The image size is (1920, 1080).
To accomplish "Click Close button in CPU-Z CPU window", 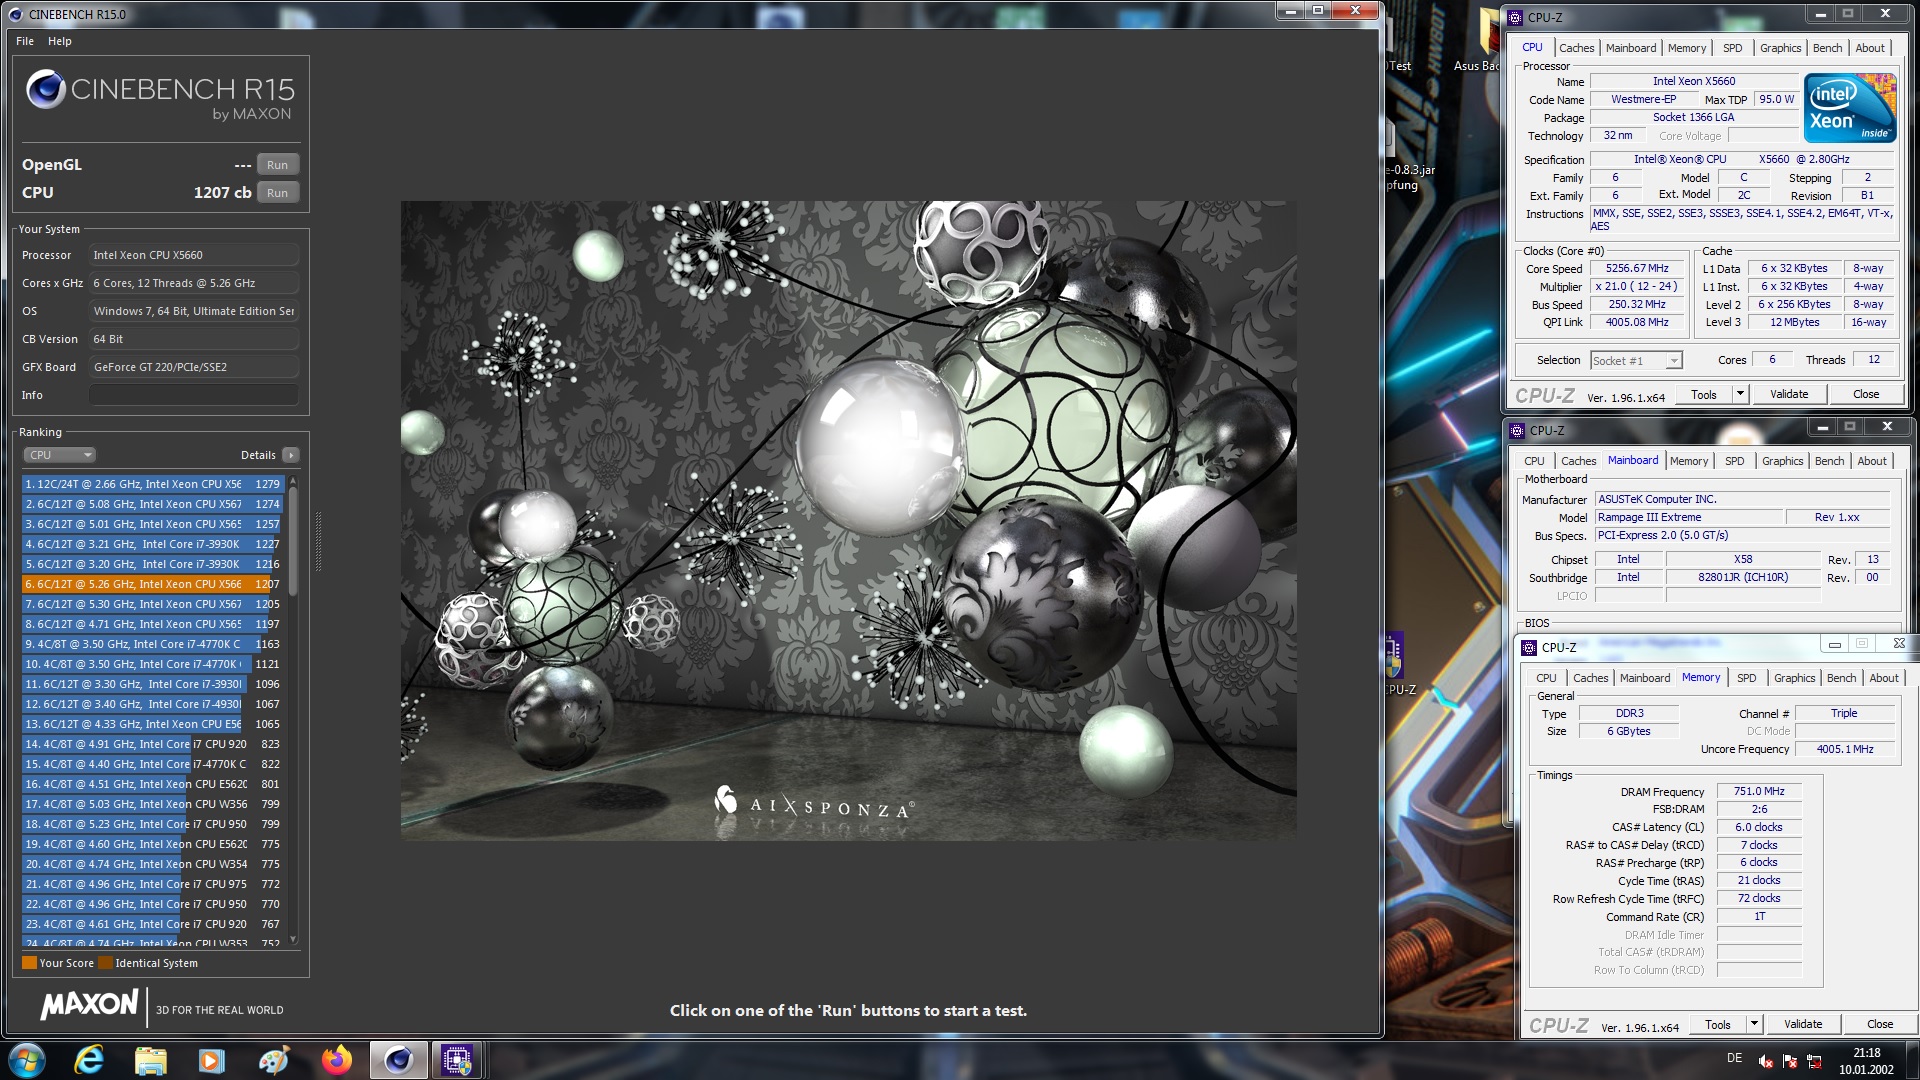I will pyautogui.click(x=1866, y=394).
